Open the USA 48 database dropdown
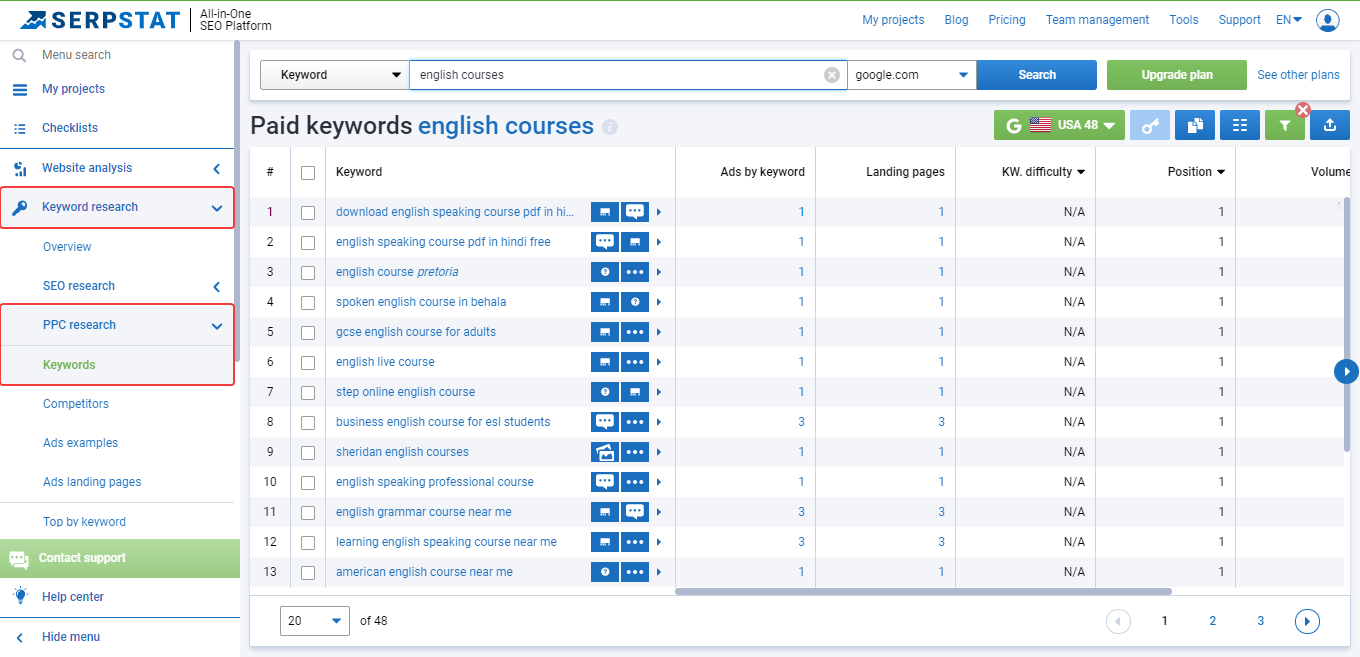Viewport: 1360px width, 657px height. (1060, 125)
